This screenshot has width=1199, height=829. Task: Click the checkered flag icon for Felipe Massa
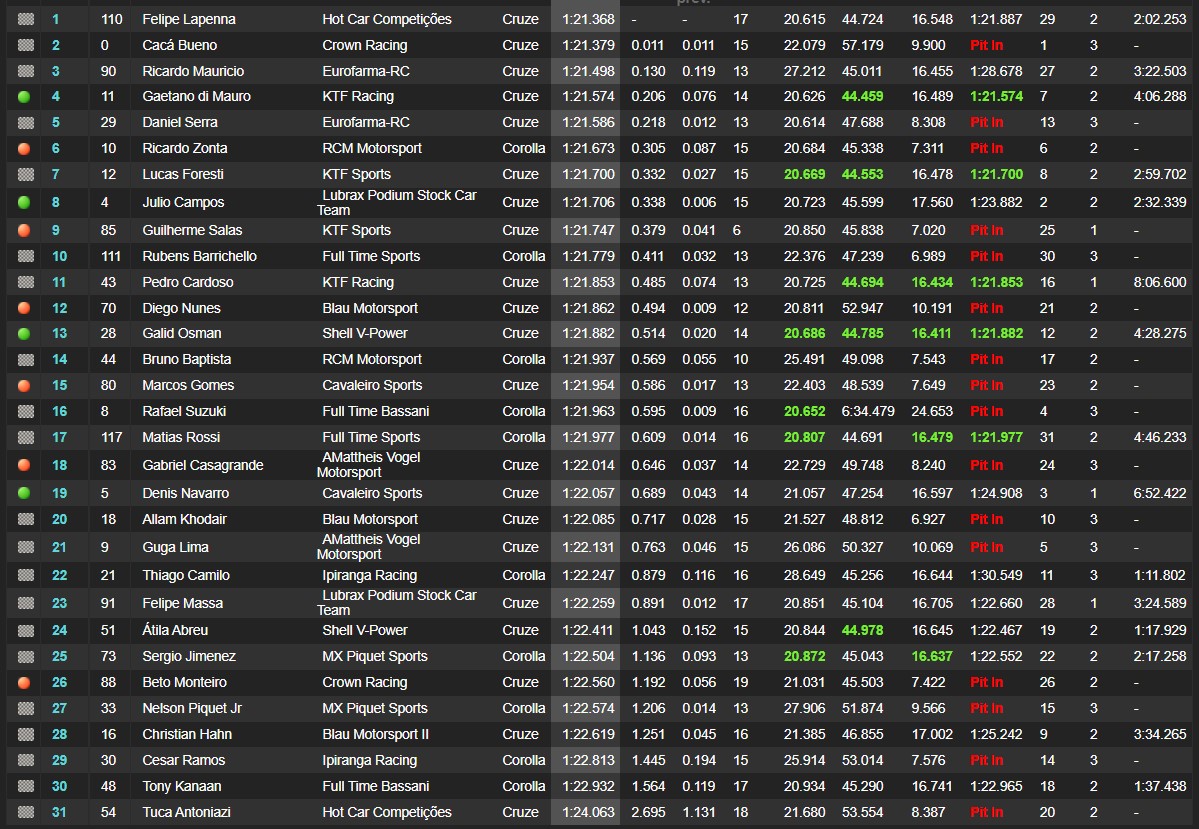tap(26, 603)
